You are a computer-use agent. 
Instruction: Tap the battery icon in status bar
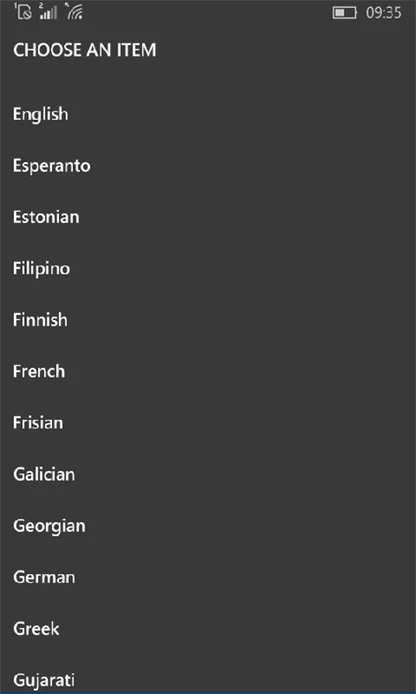click(x=344, y=13)
